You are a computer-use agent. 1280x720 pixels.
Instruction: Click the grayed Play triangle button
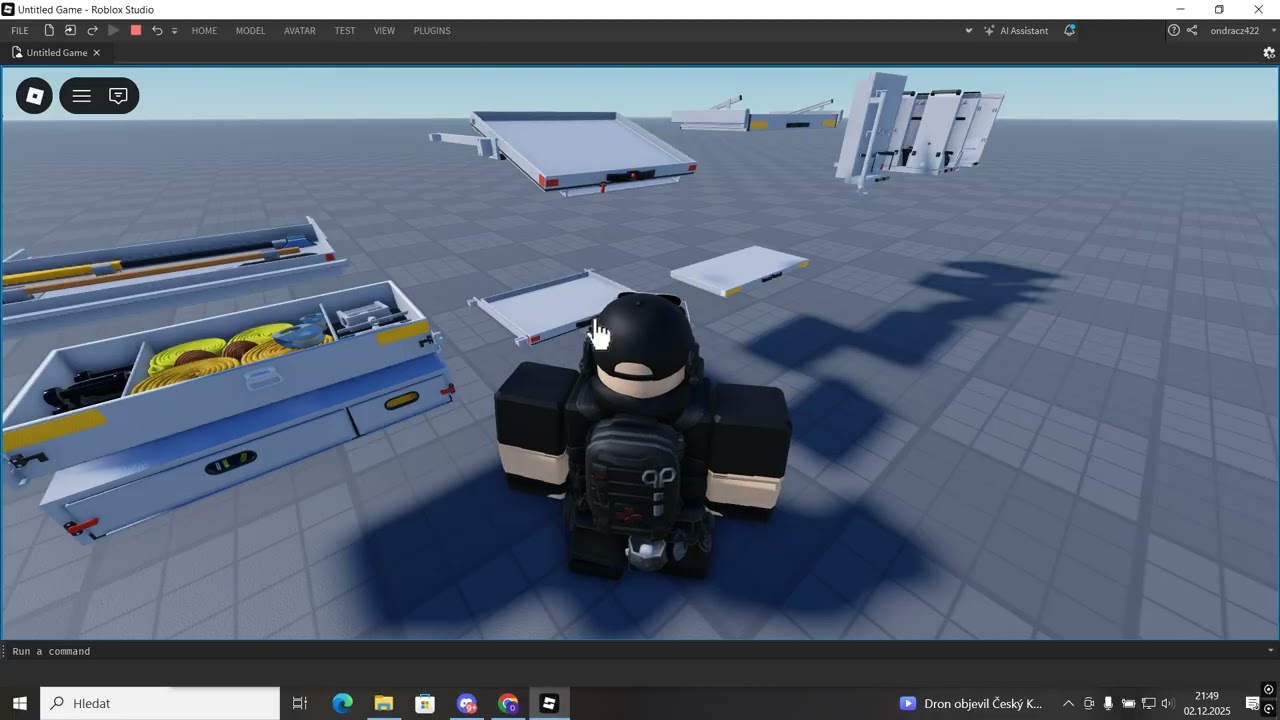click(113, 31)
